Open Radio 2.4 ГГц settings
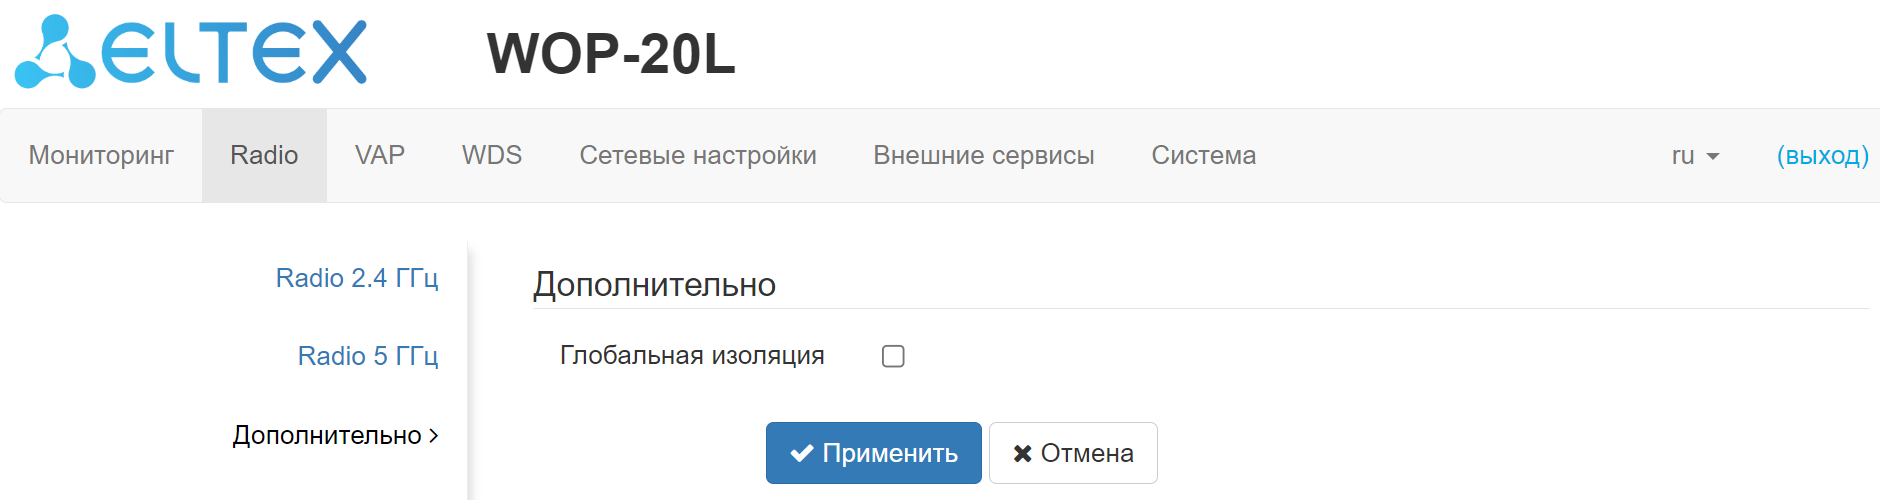This screenshot has height=500, width=1880. 357,278
